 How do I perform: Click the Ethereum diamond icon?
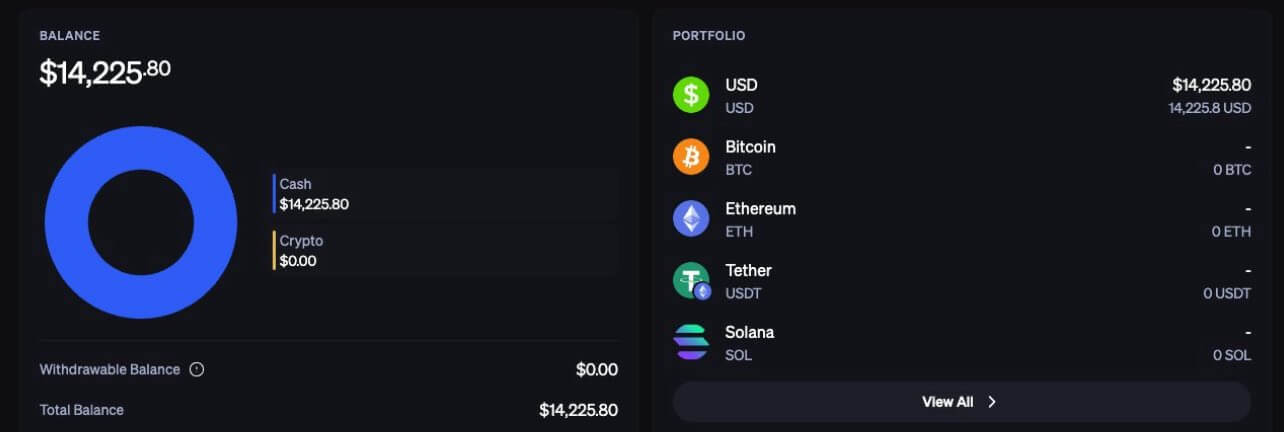[690, 219]
